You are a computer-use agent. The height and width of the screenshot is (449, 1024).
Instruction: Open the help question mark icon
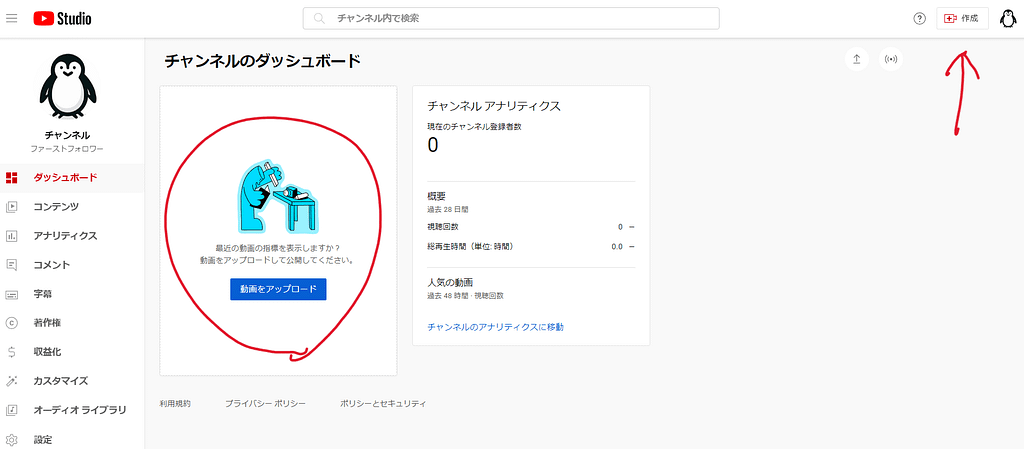pos(919,19)
